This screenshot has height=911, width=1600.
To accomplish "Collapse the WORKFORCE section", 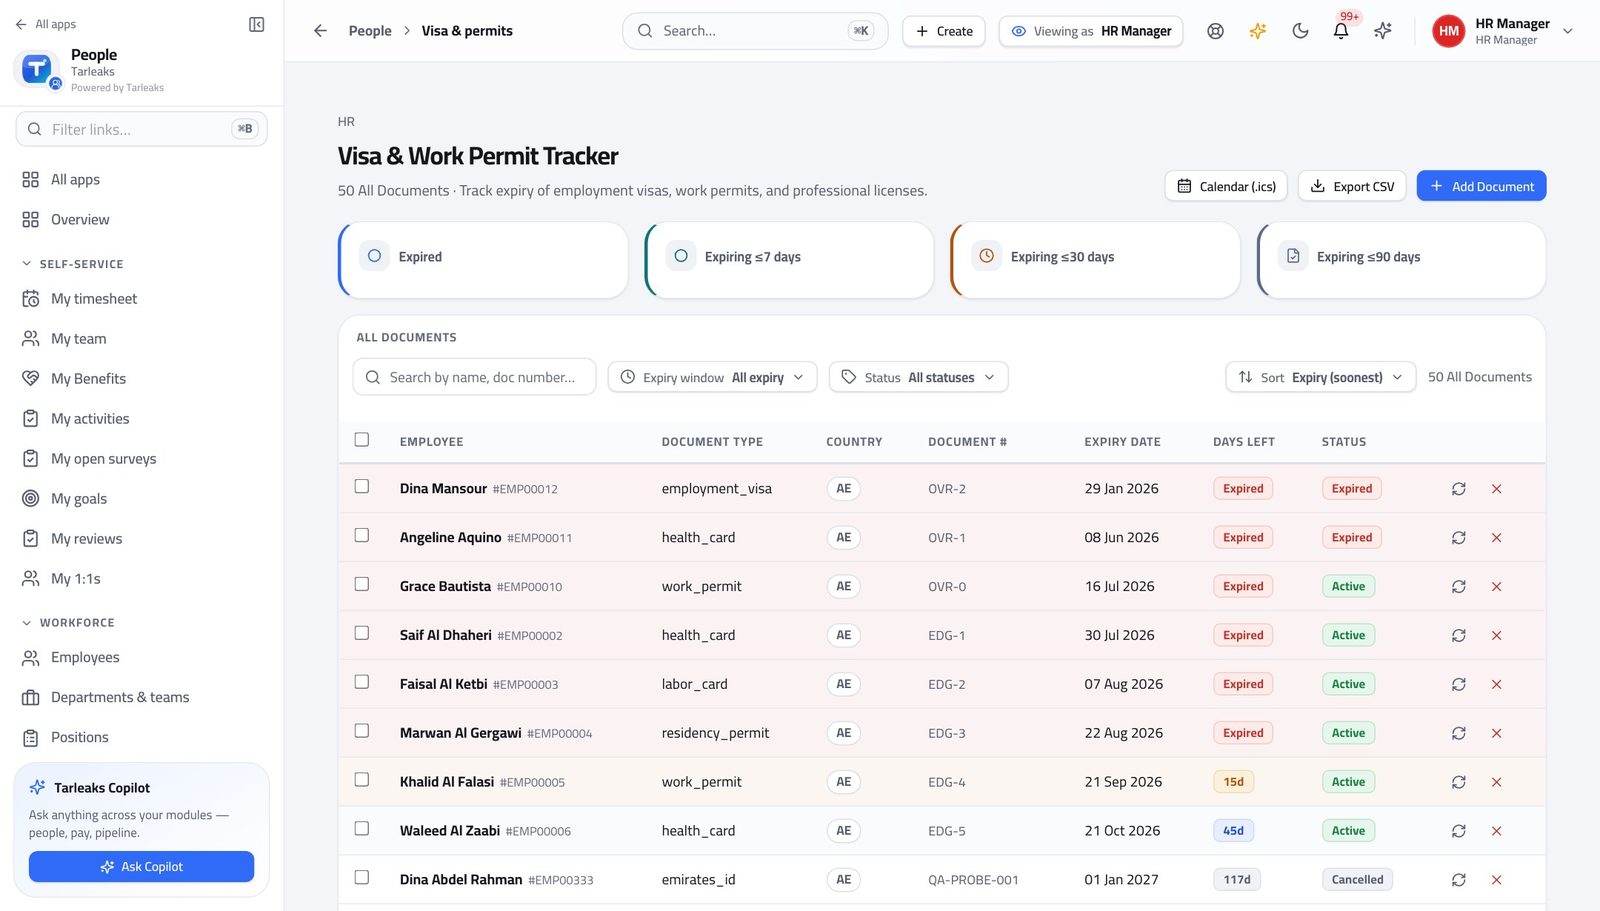I will click(68, 623).
